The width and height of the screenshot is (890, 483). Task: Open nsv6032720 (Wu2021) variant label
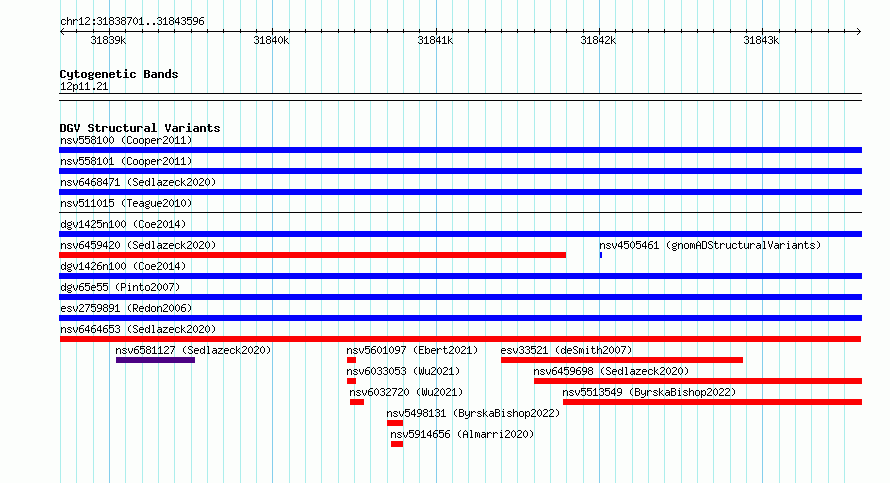point(406,392)
